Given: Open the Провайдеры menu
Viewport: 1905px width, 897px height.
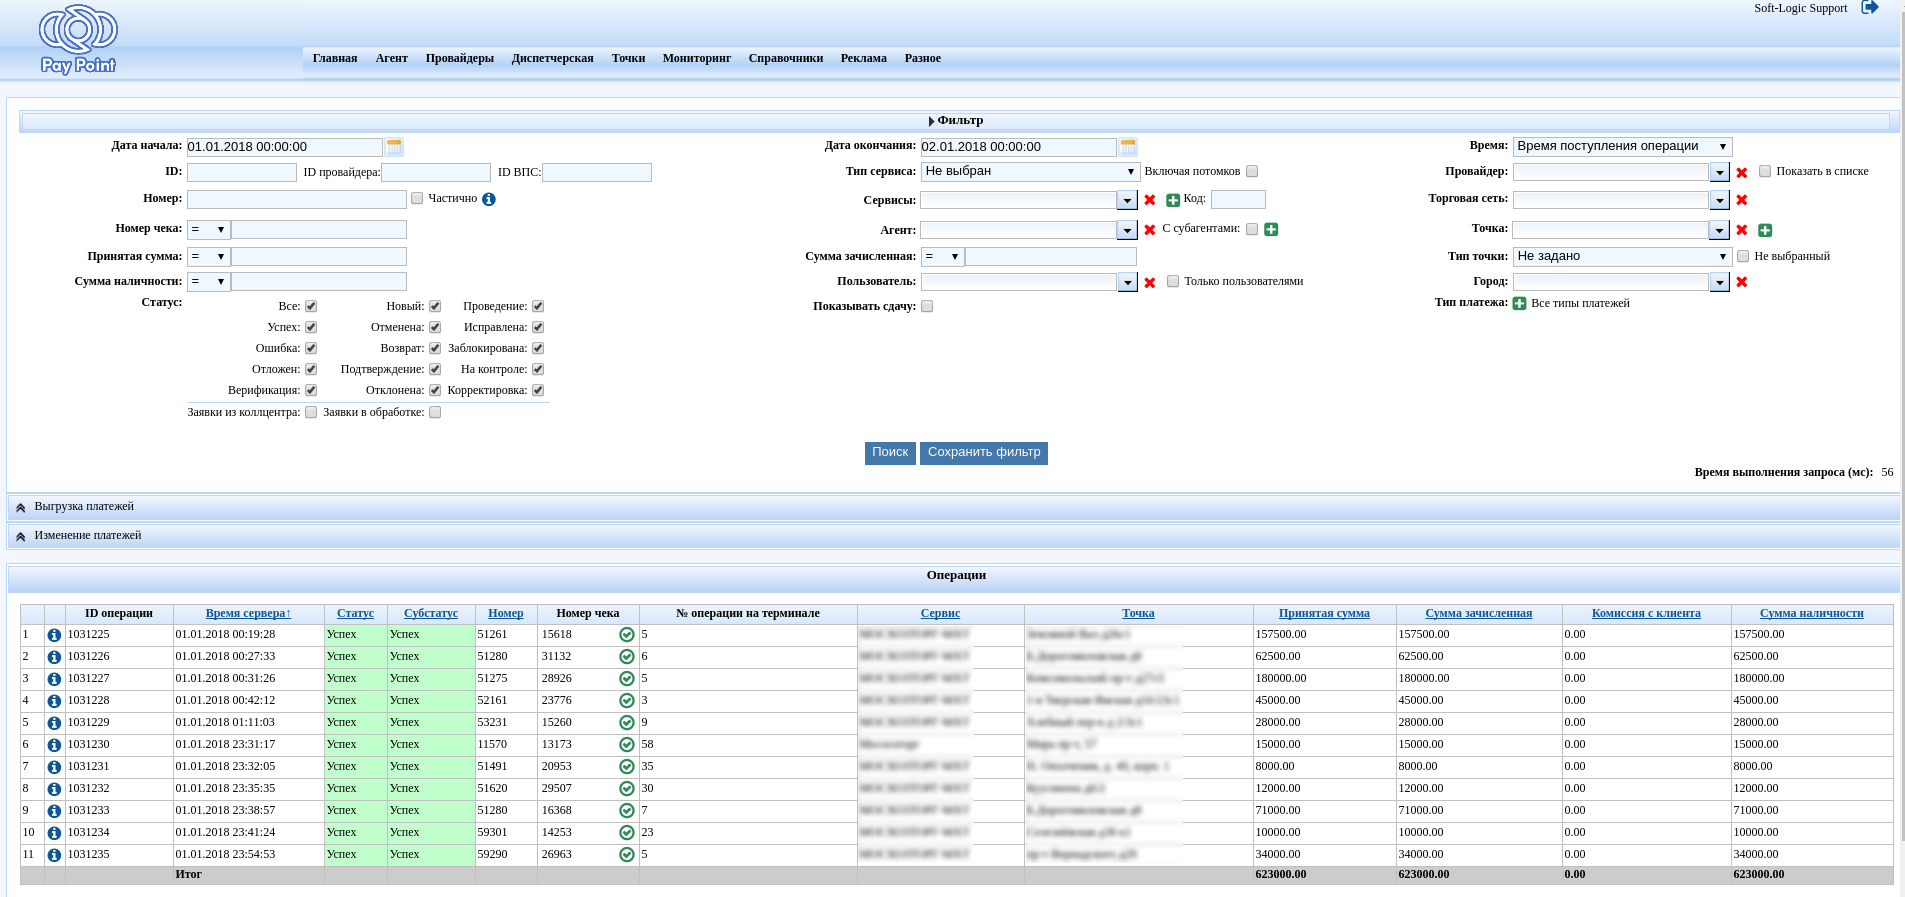Looking at the screenshot, I should 460,58.
